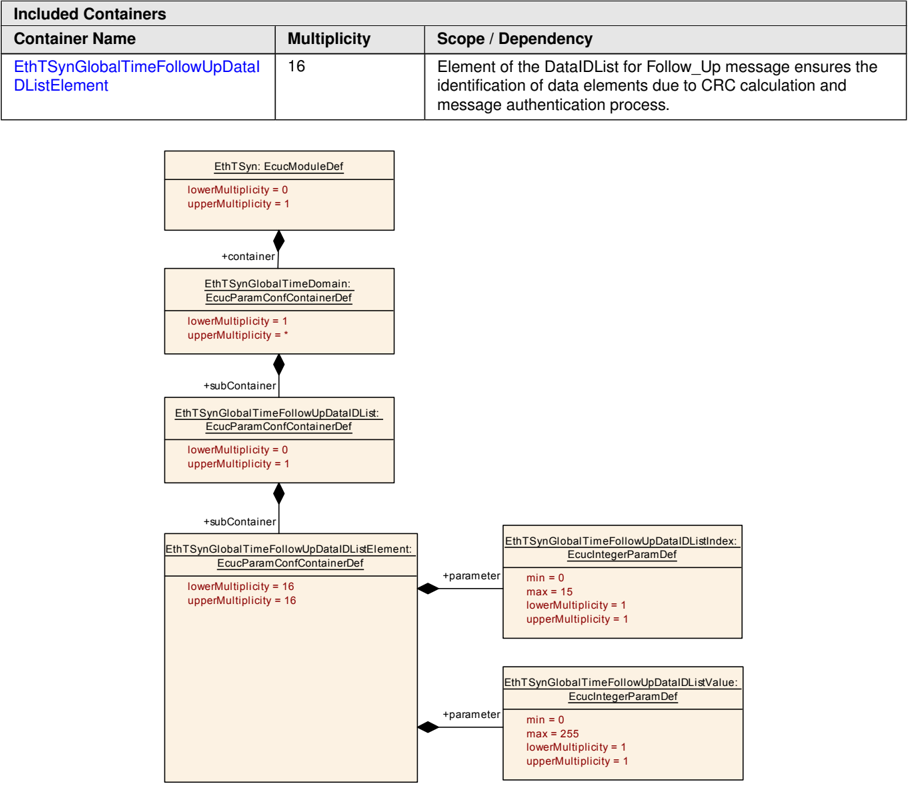Select the "Container Name" column header
This screenshot has width=908, height=787.
click(x=75, y=39)
